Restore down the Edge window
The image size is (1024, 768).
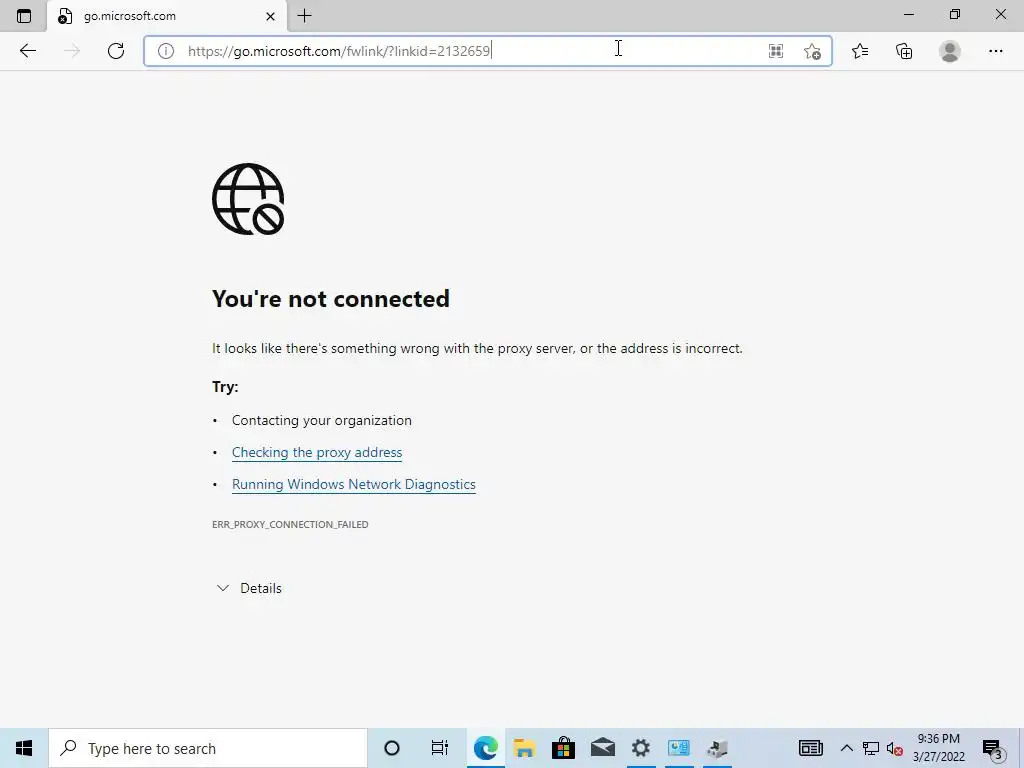[955, 14]
